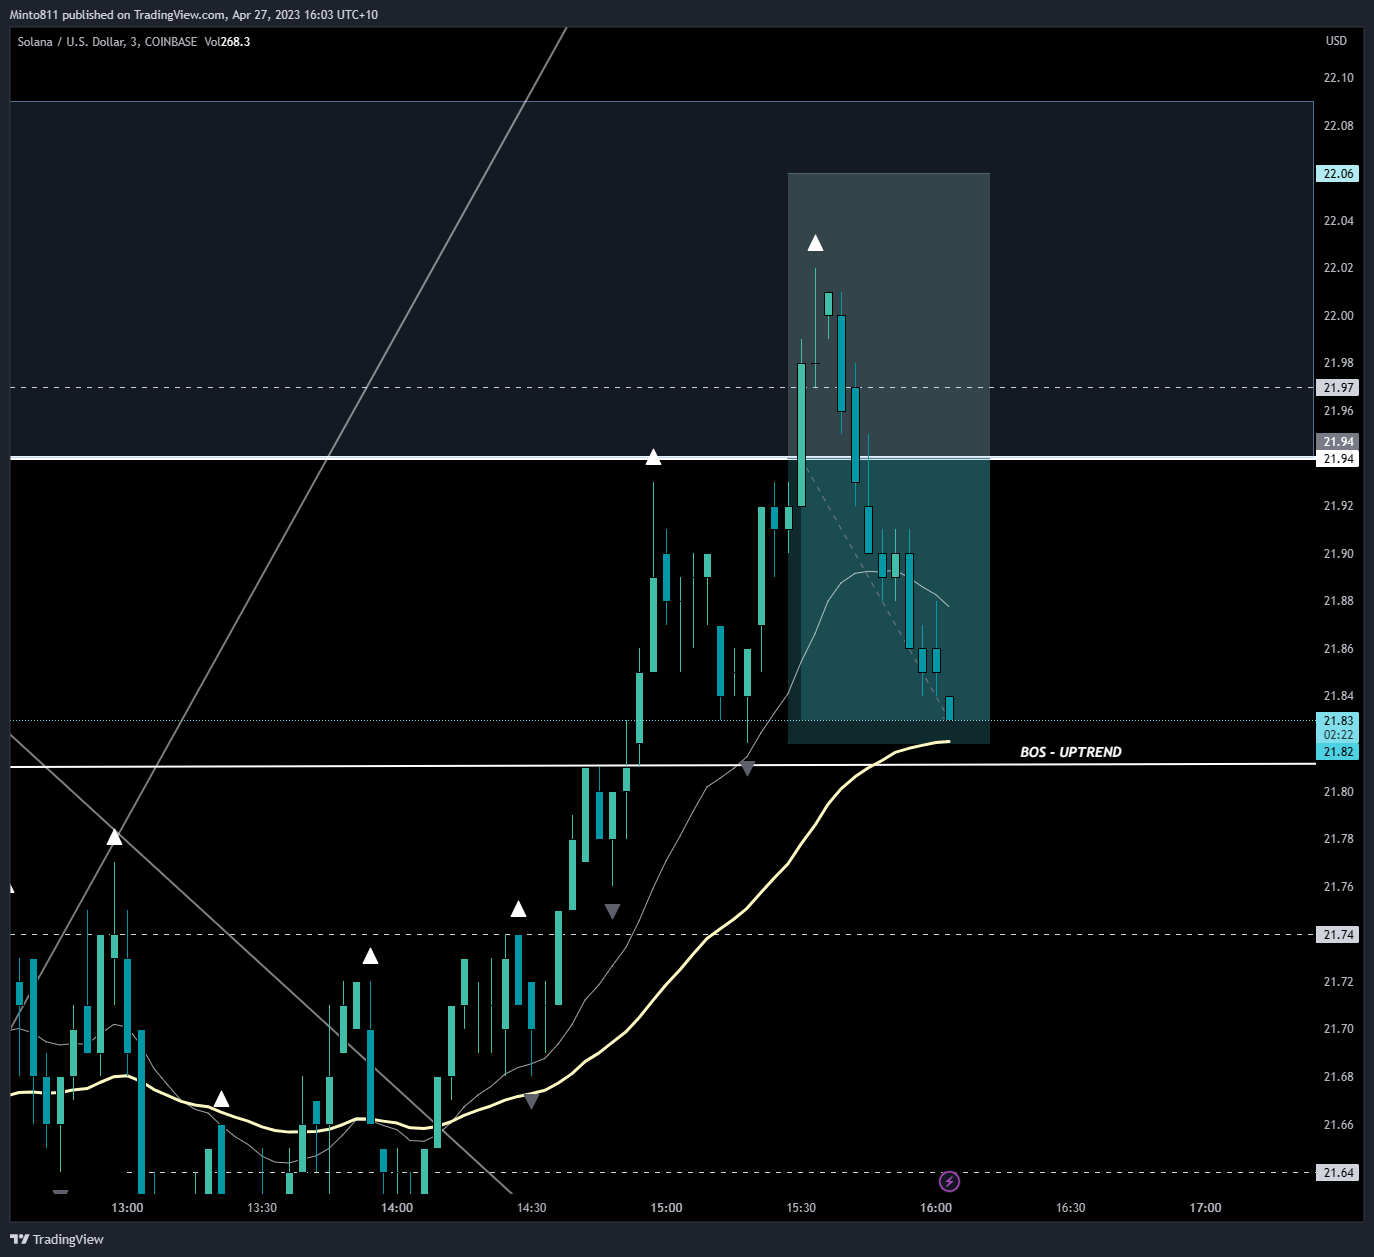Click the 21.96 price axis value
The image size is (1374, 1257).
pyautogui.click(x=1338, y=411)
